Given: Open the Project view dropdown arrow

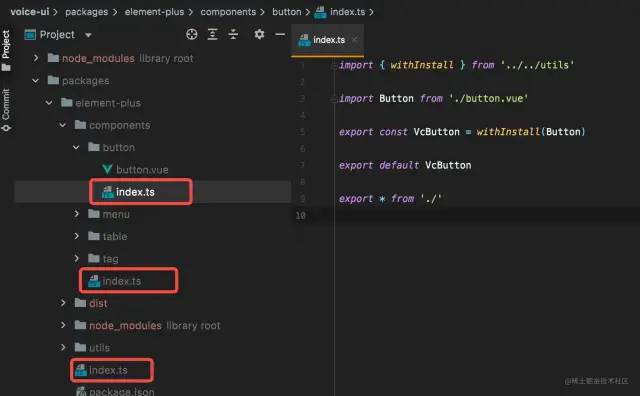Looking at the screenshot, I should pos(88,35).
